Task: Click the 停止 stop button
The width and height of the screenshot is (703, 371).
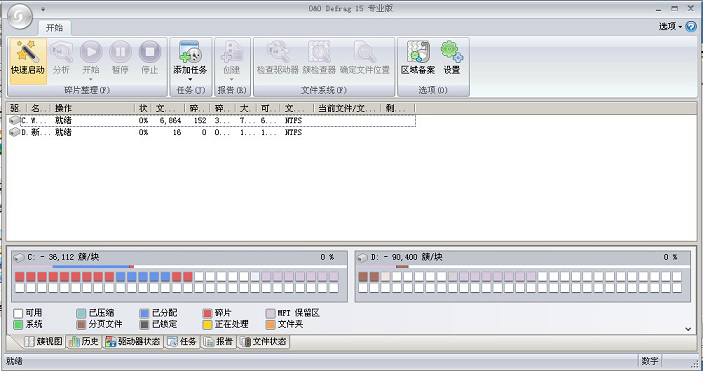Action: point(150,52)
